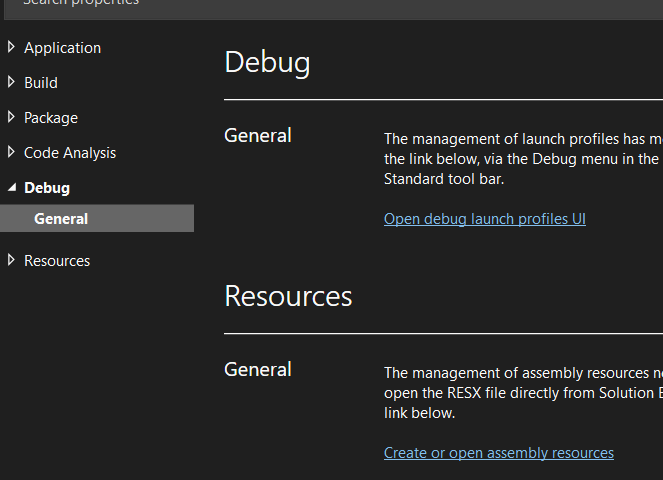Select the Debug category label in sidebar
Image resolution: width=663 pixels, height=480 pixels.
coord(47,188)
